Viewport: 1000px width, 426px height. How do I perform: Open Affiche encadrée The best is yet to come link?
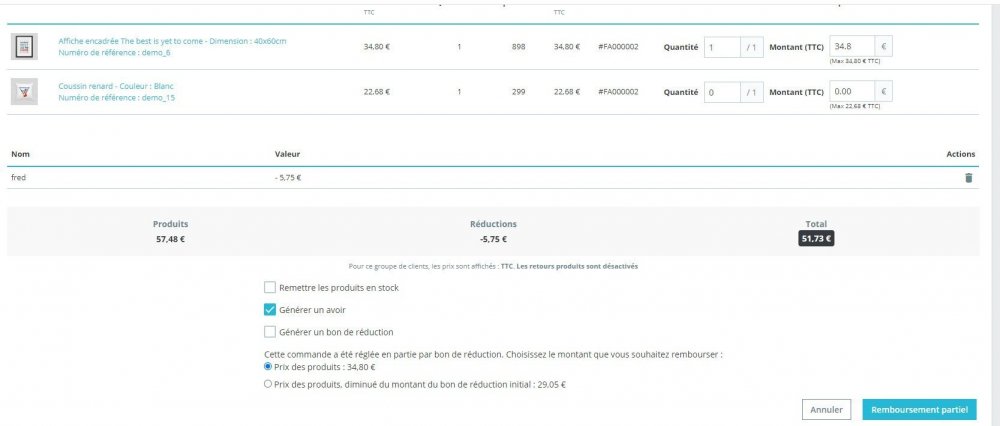172,41
